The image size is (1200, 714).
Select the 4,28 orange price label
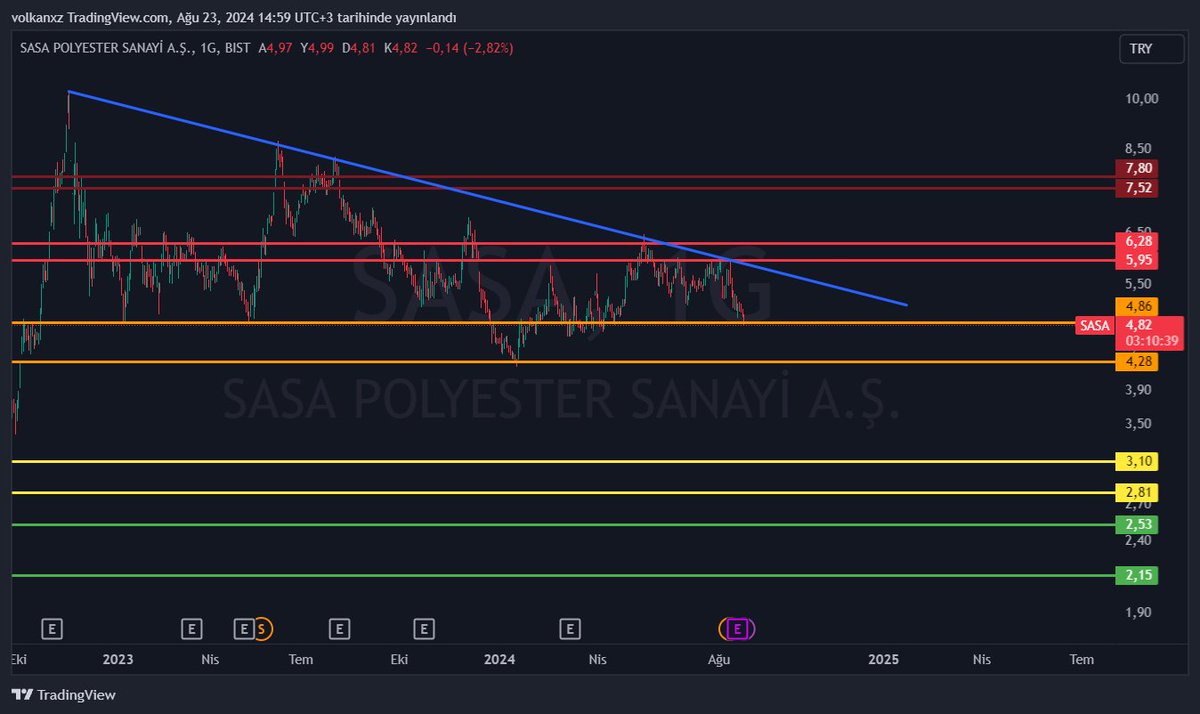click(1138, 362)
